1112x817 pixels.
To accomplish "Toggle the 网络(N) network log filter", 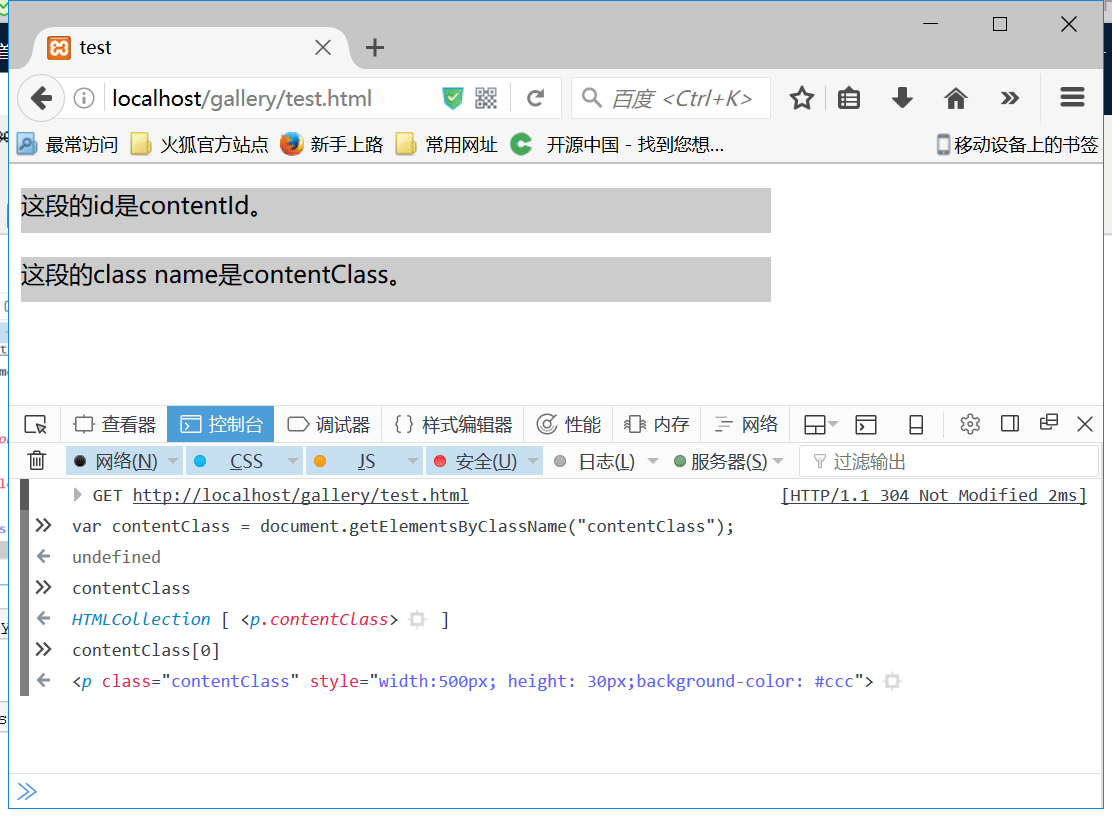I will (118, 462).
